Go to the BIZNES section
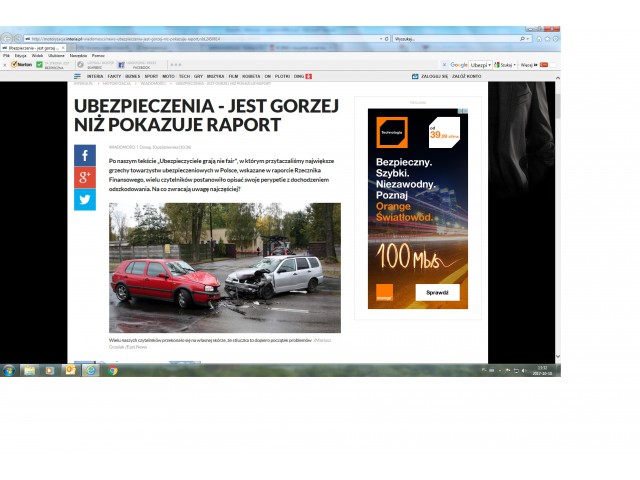This screenshot has width=640, height=480. point(132,75)
